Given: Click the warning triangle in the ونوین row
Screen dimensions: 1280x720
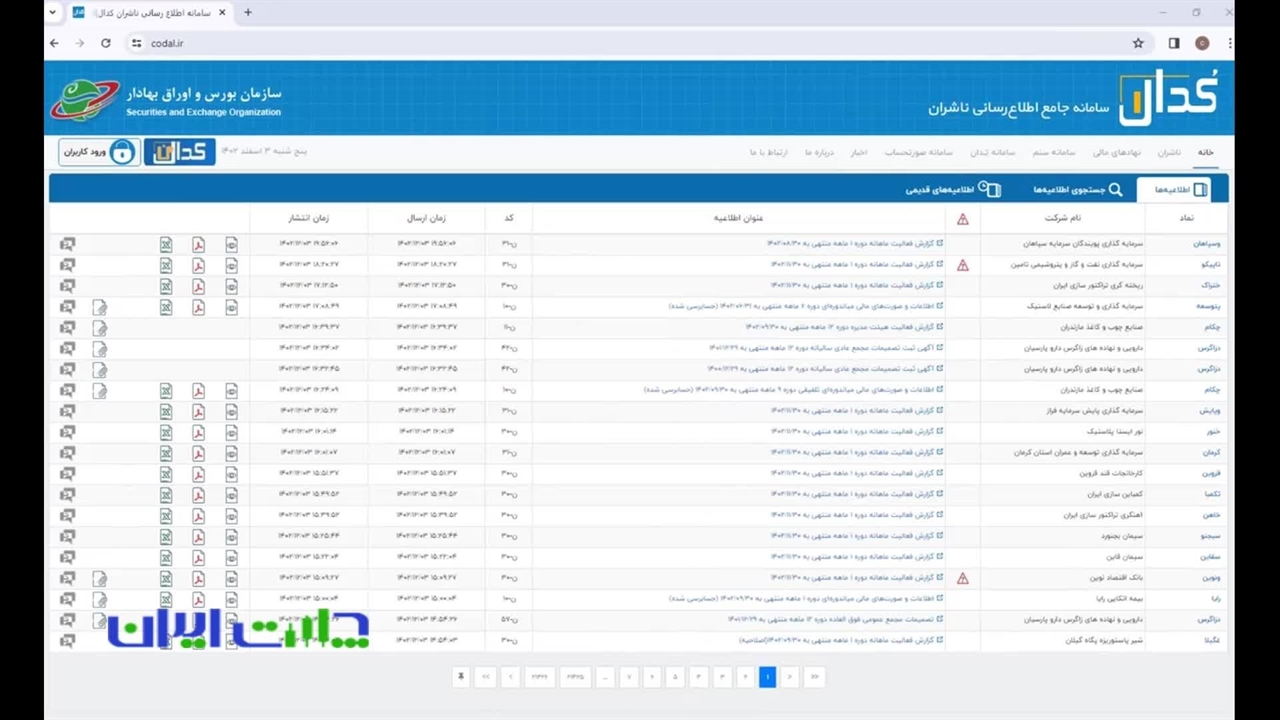Looking at the screenshot, I should coord(963,578).
